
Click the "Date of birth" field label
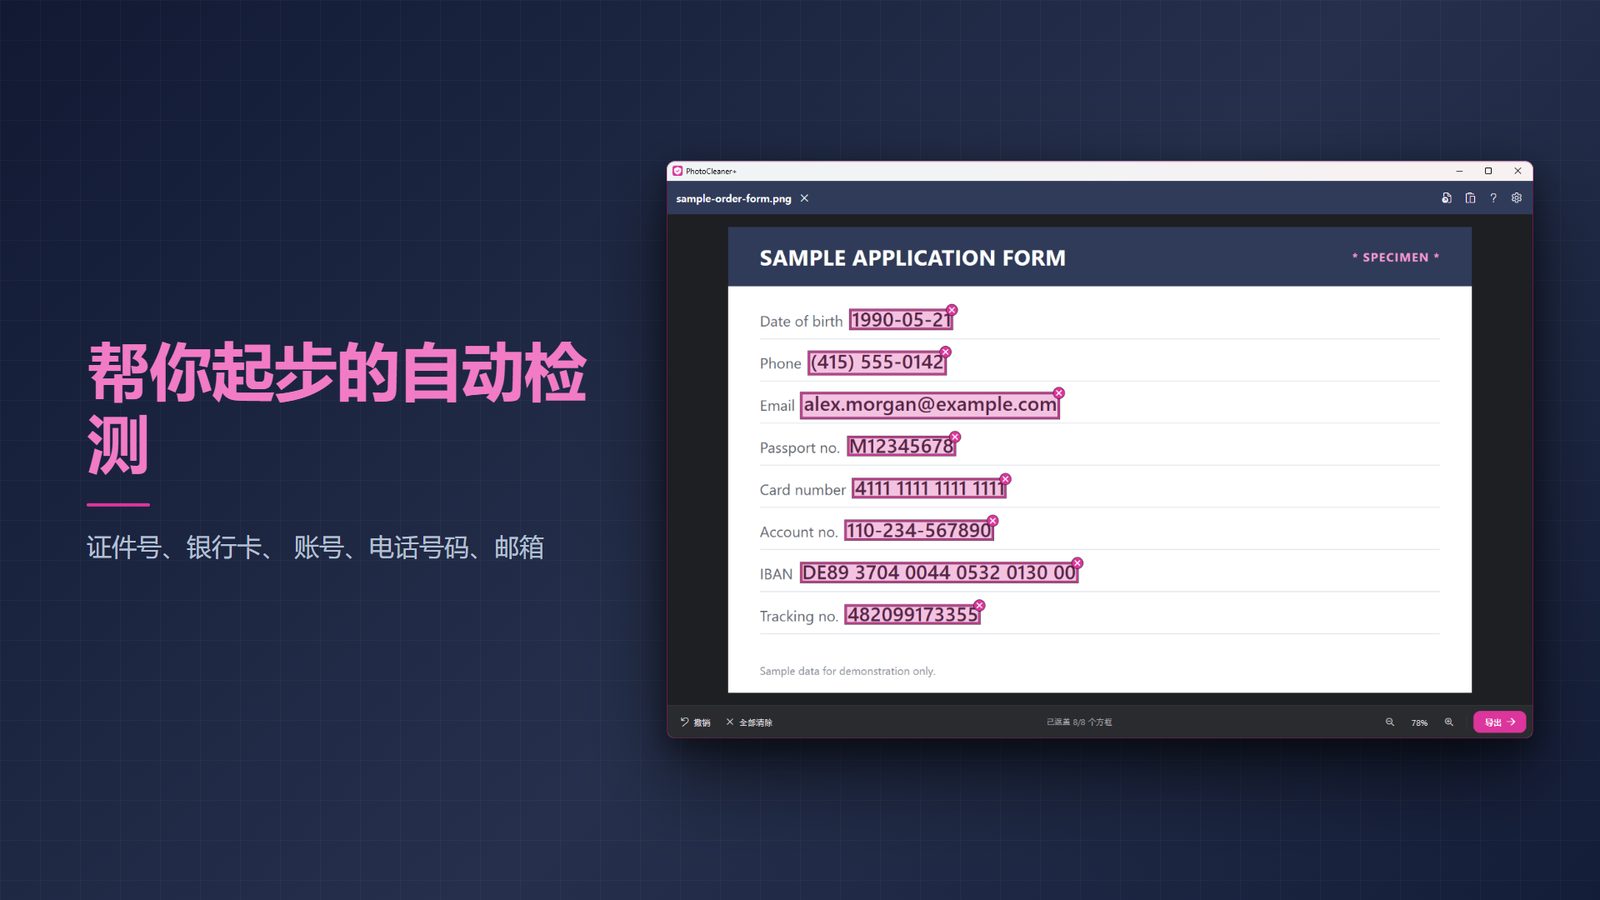click(x=801, y=321)
